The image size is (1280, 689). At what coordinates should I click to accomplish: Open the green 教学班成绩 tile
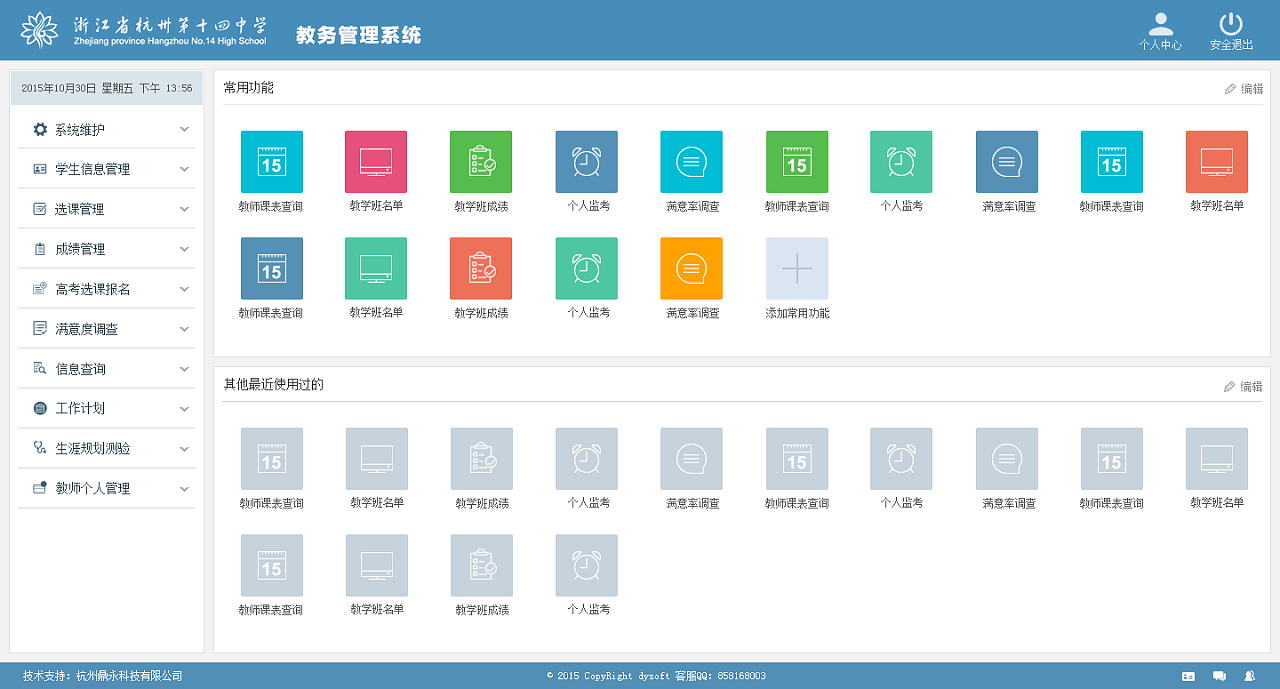coord(481,162)
